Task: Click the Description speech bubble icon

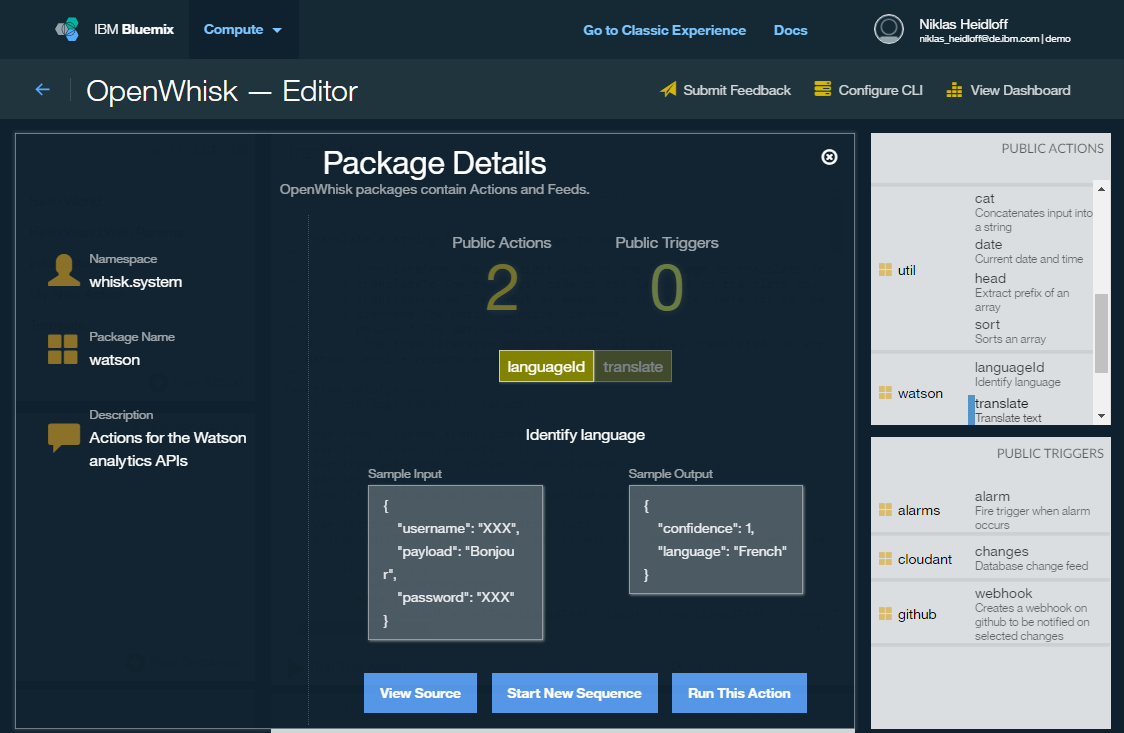Action: point(64,437)
